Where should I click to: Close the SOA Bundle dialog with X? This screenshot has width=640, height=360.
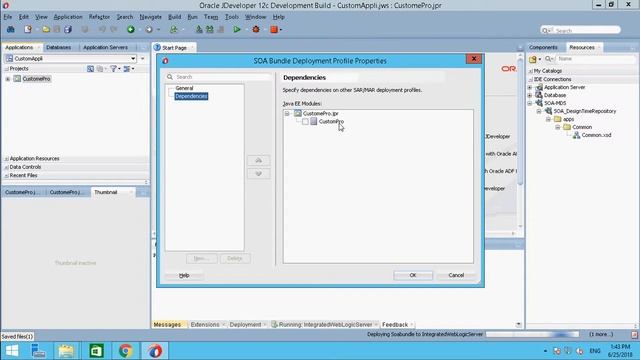(473, 59)
